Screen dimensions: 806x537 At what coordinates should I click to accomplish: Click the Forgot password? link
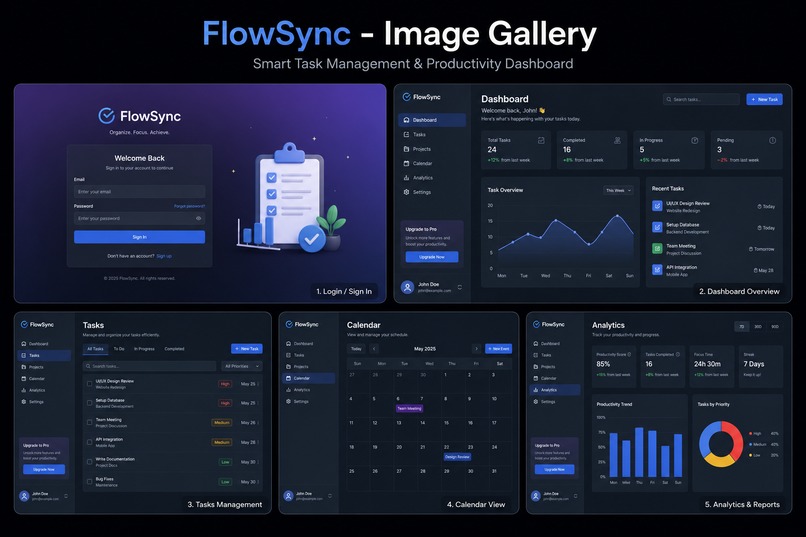pyautogui.click(x=189, y=206)
